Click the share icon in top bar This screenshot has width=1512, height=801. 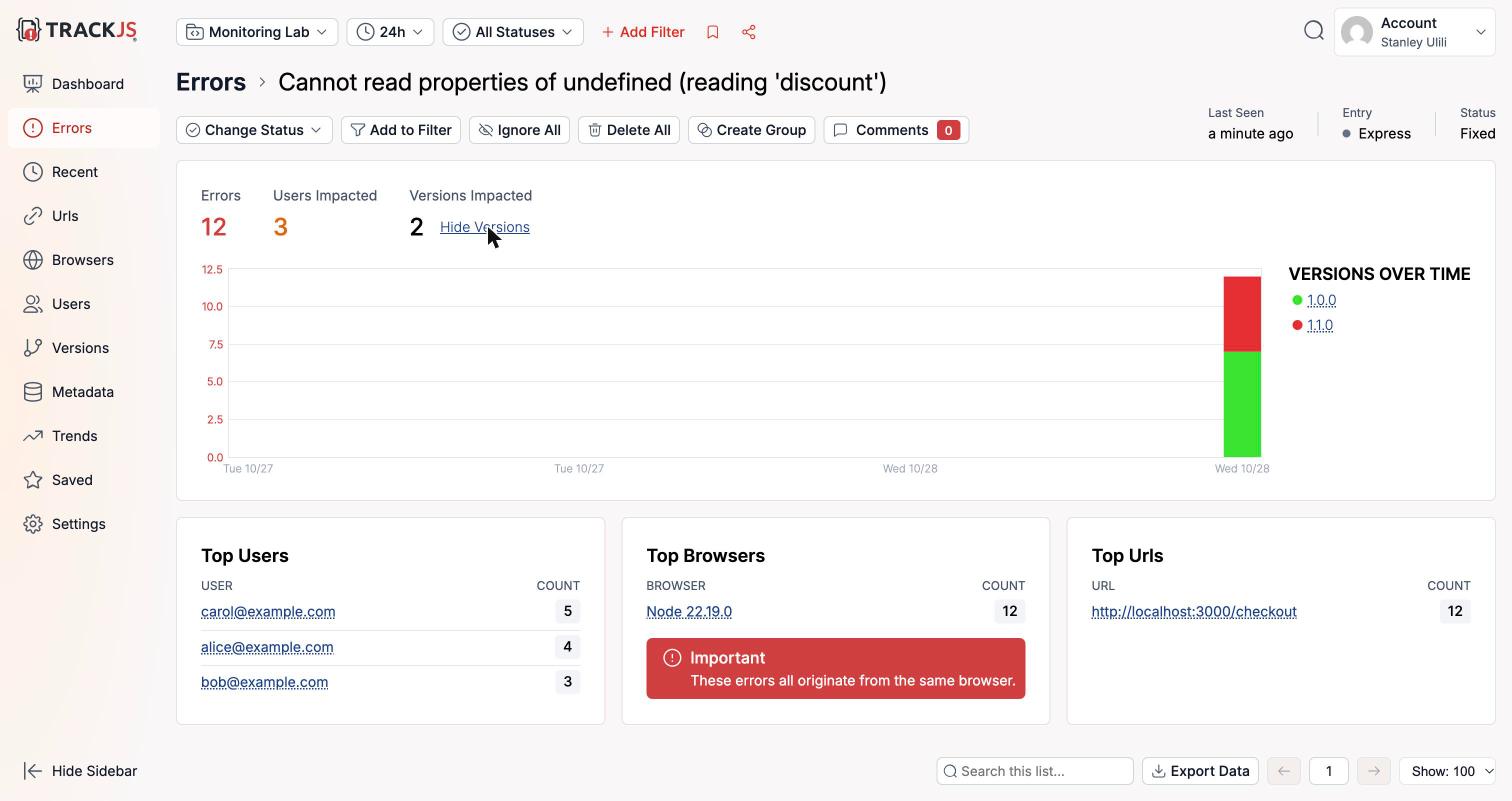point(749,32)
